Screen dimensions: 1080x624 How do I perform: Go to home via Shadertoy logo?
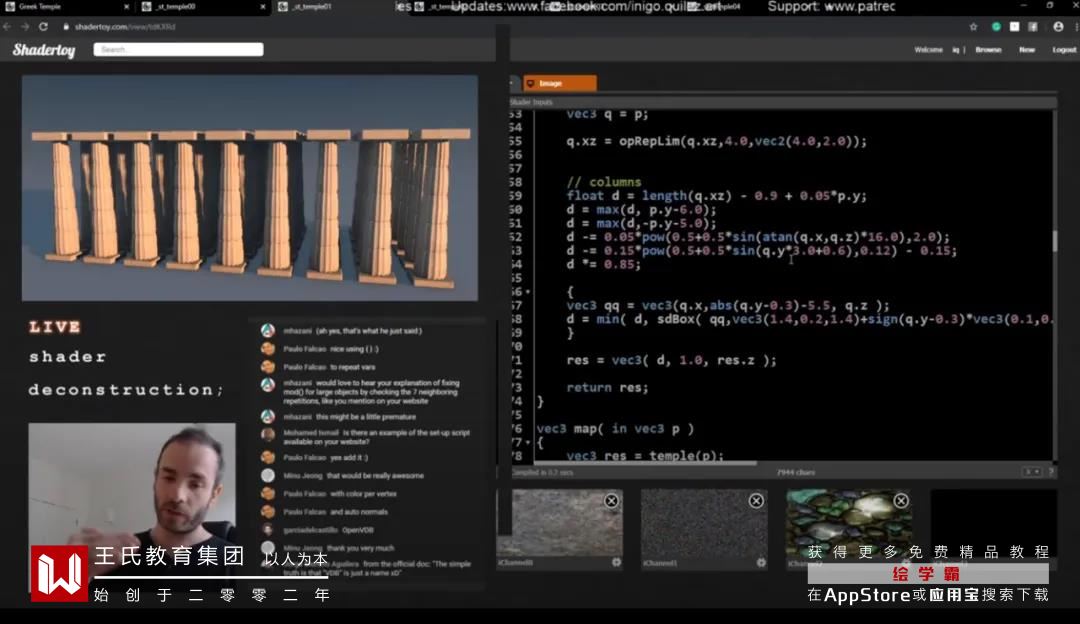tap(44, 50)
